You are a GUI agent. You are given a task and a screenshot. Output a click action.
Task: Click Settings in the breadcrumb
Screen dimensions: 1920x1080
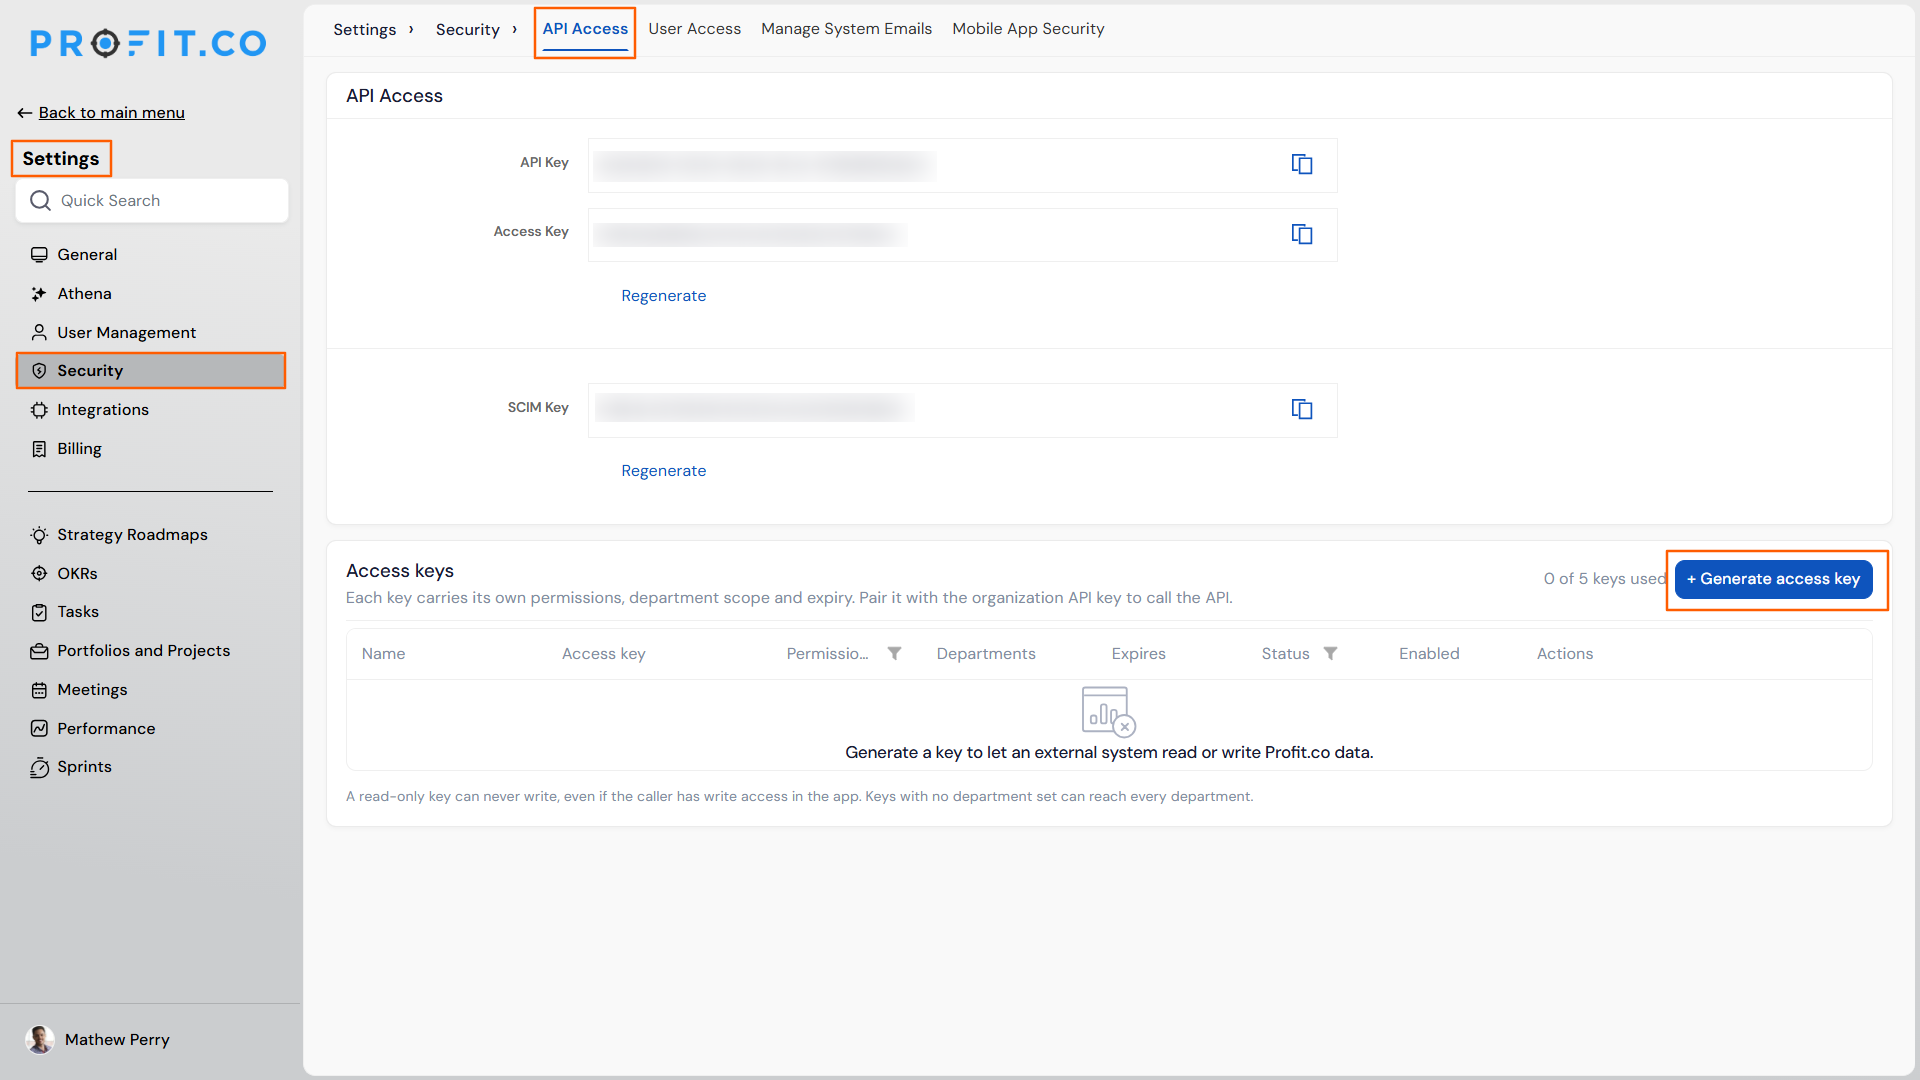coord(365,30)
